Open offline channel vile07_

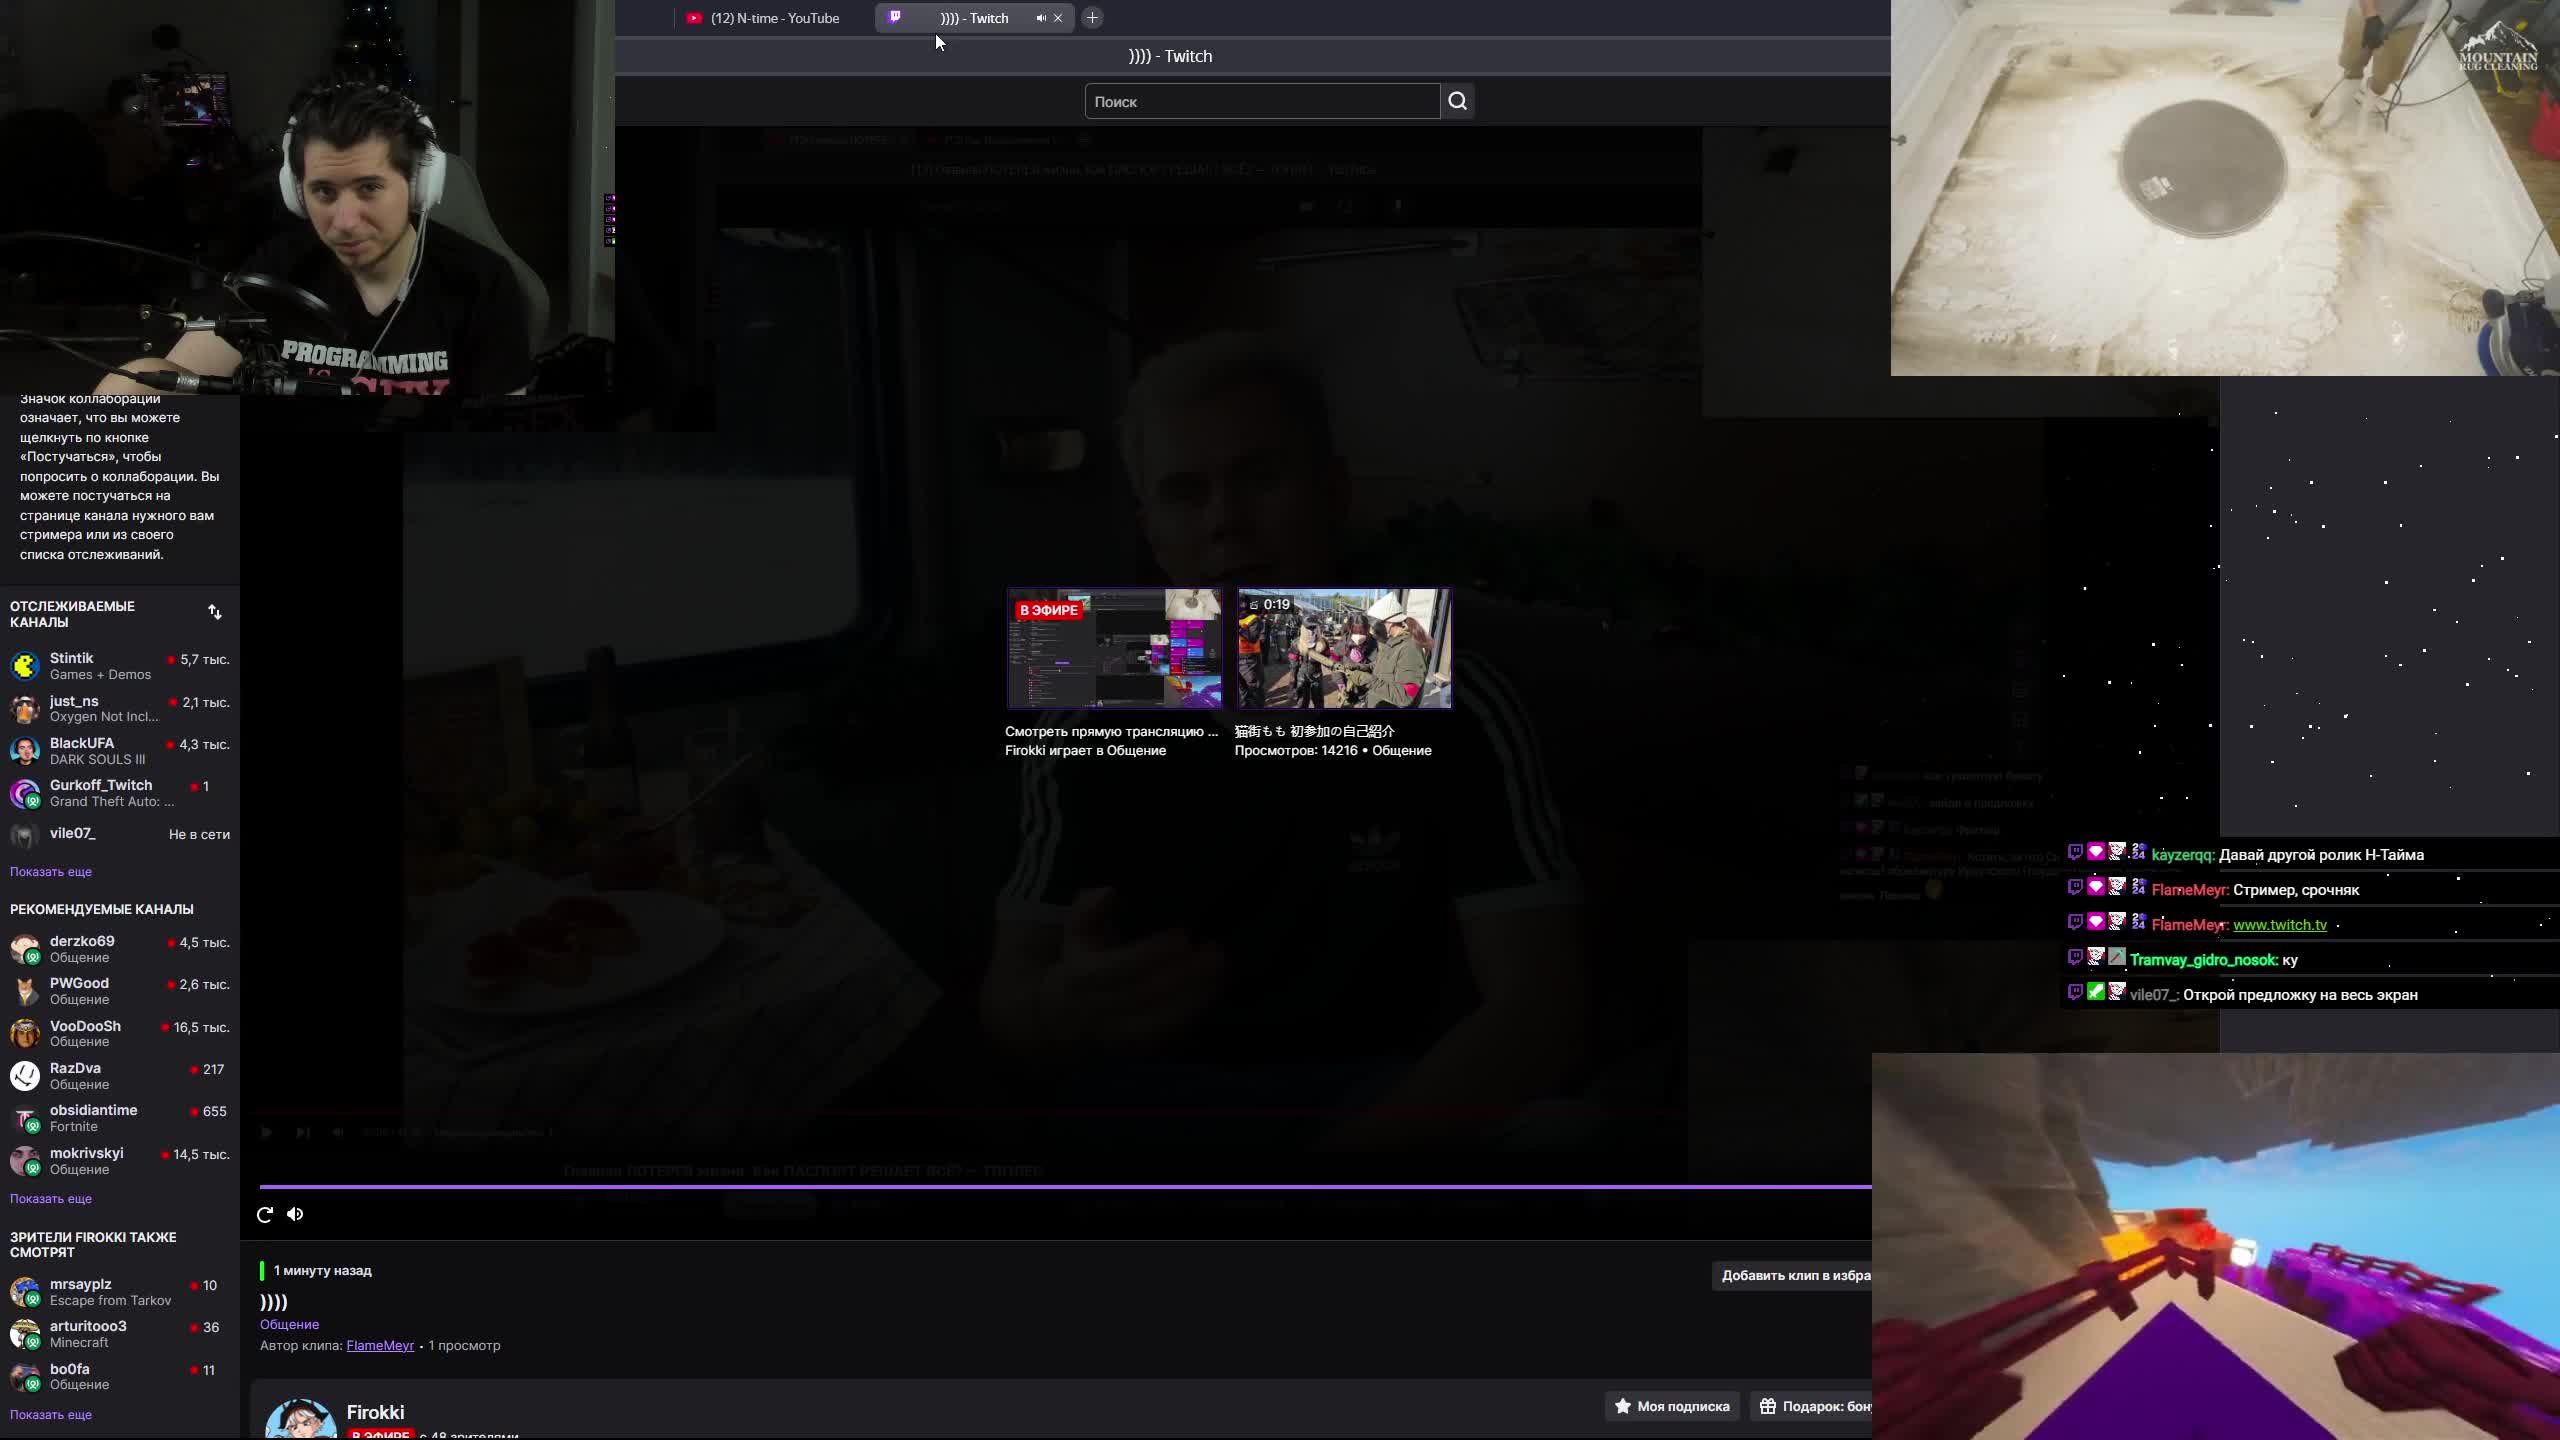tap(120, 834)
